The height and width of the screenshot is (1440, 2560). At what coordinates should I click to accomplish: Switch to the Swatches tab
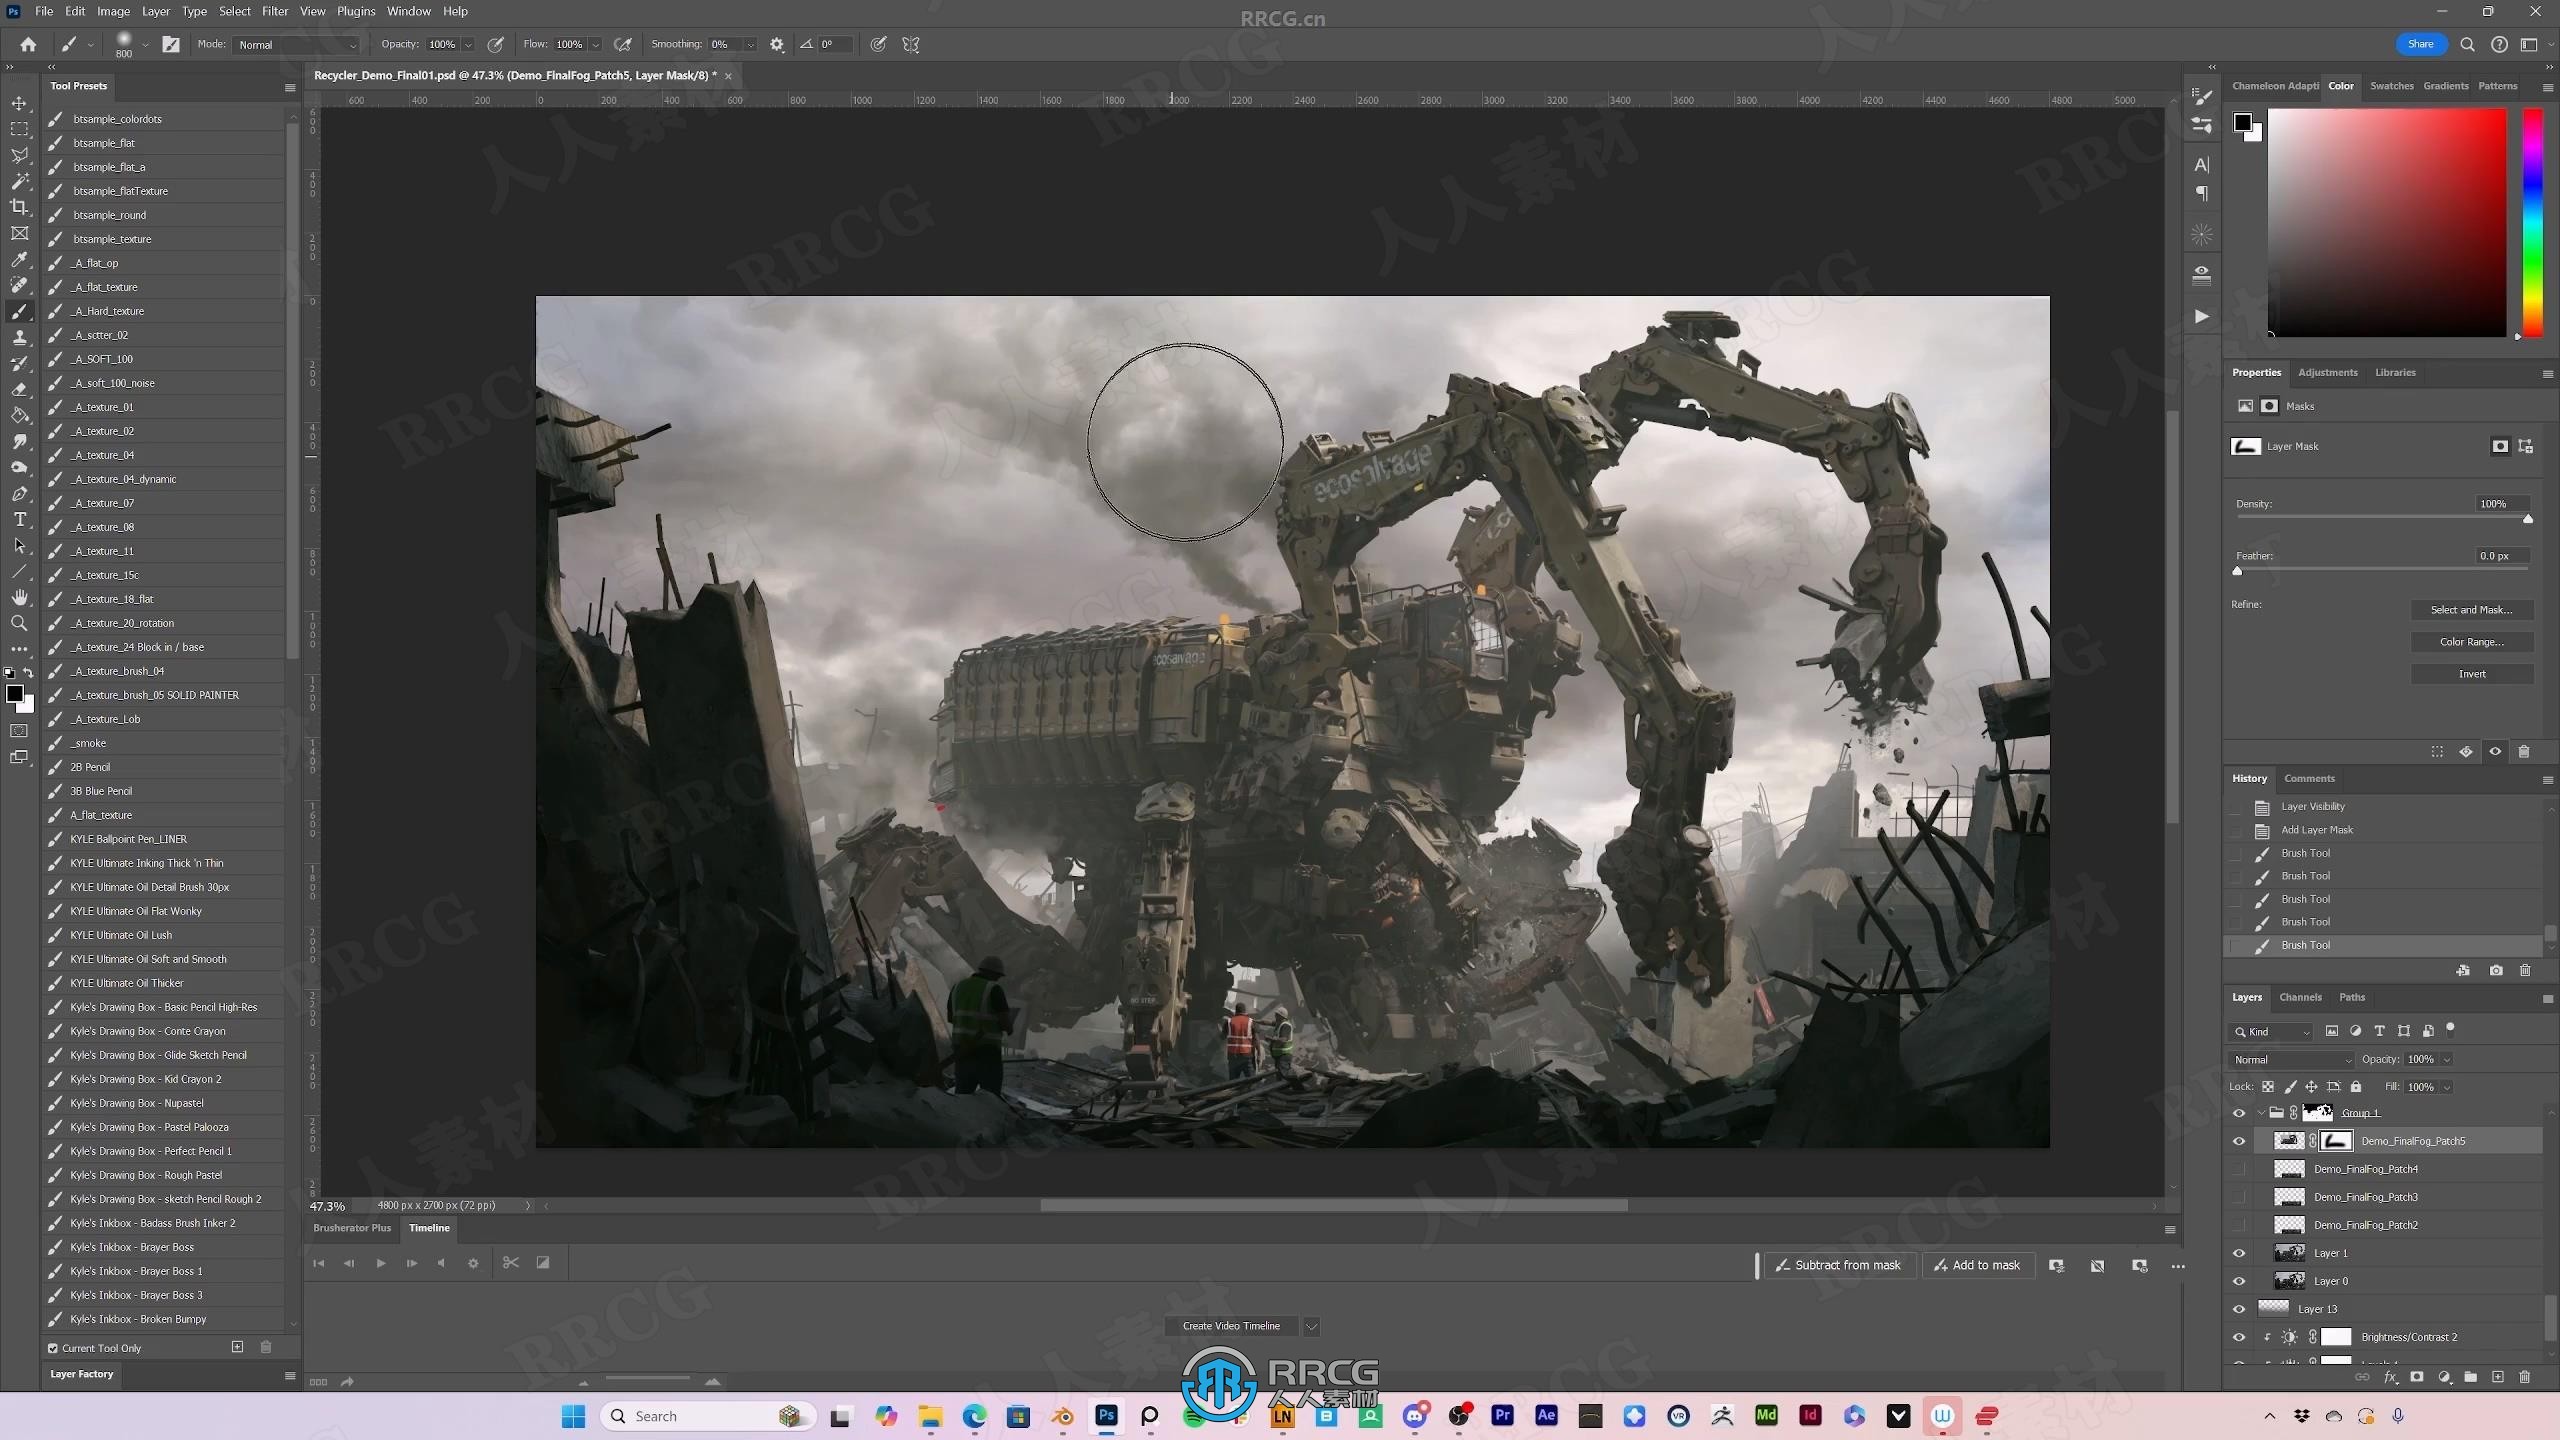[2391, 86]
